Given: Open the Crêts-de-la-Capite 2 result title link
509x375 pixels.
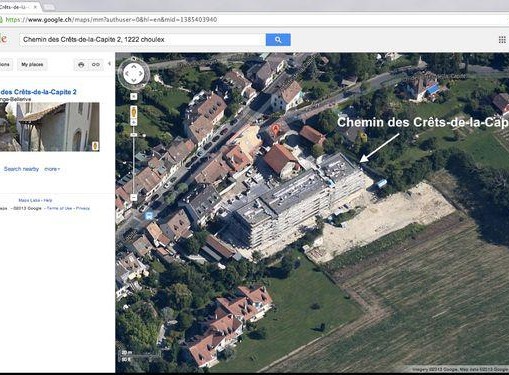Looking at the screenshot, I should pyautogui.click(x=38, y=92).
